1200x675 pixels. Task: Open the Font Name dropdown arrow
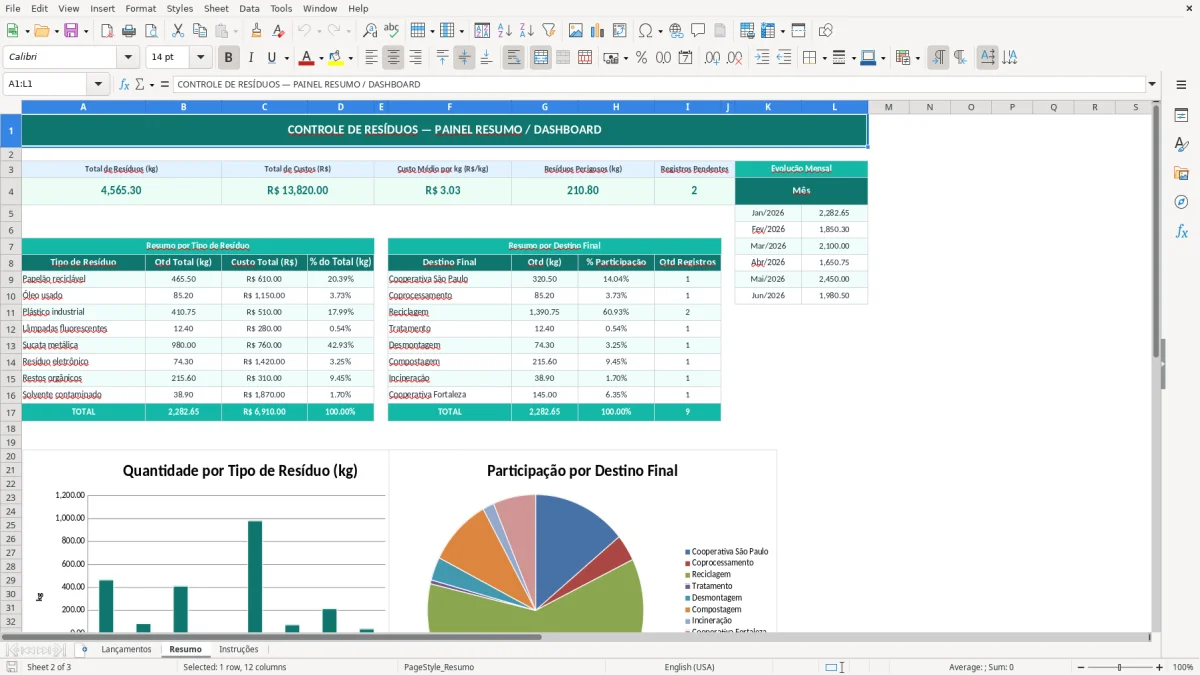tap(127, 58)
